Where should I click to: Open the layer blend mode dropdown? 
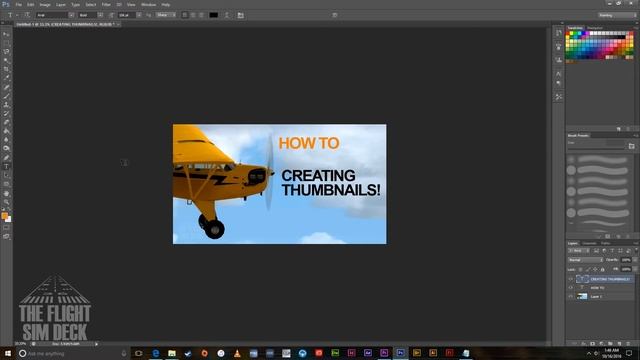pos(585,260)
